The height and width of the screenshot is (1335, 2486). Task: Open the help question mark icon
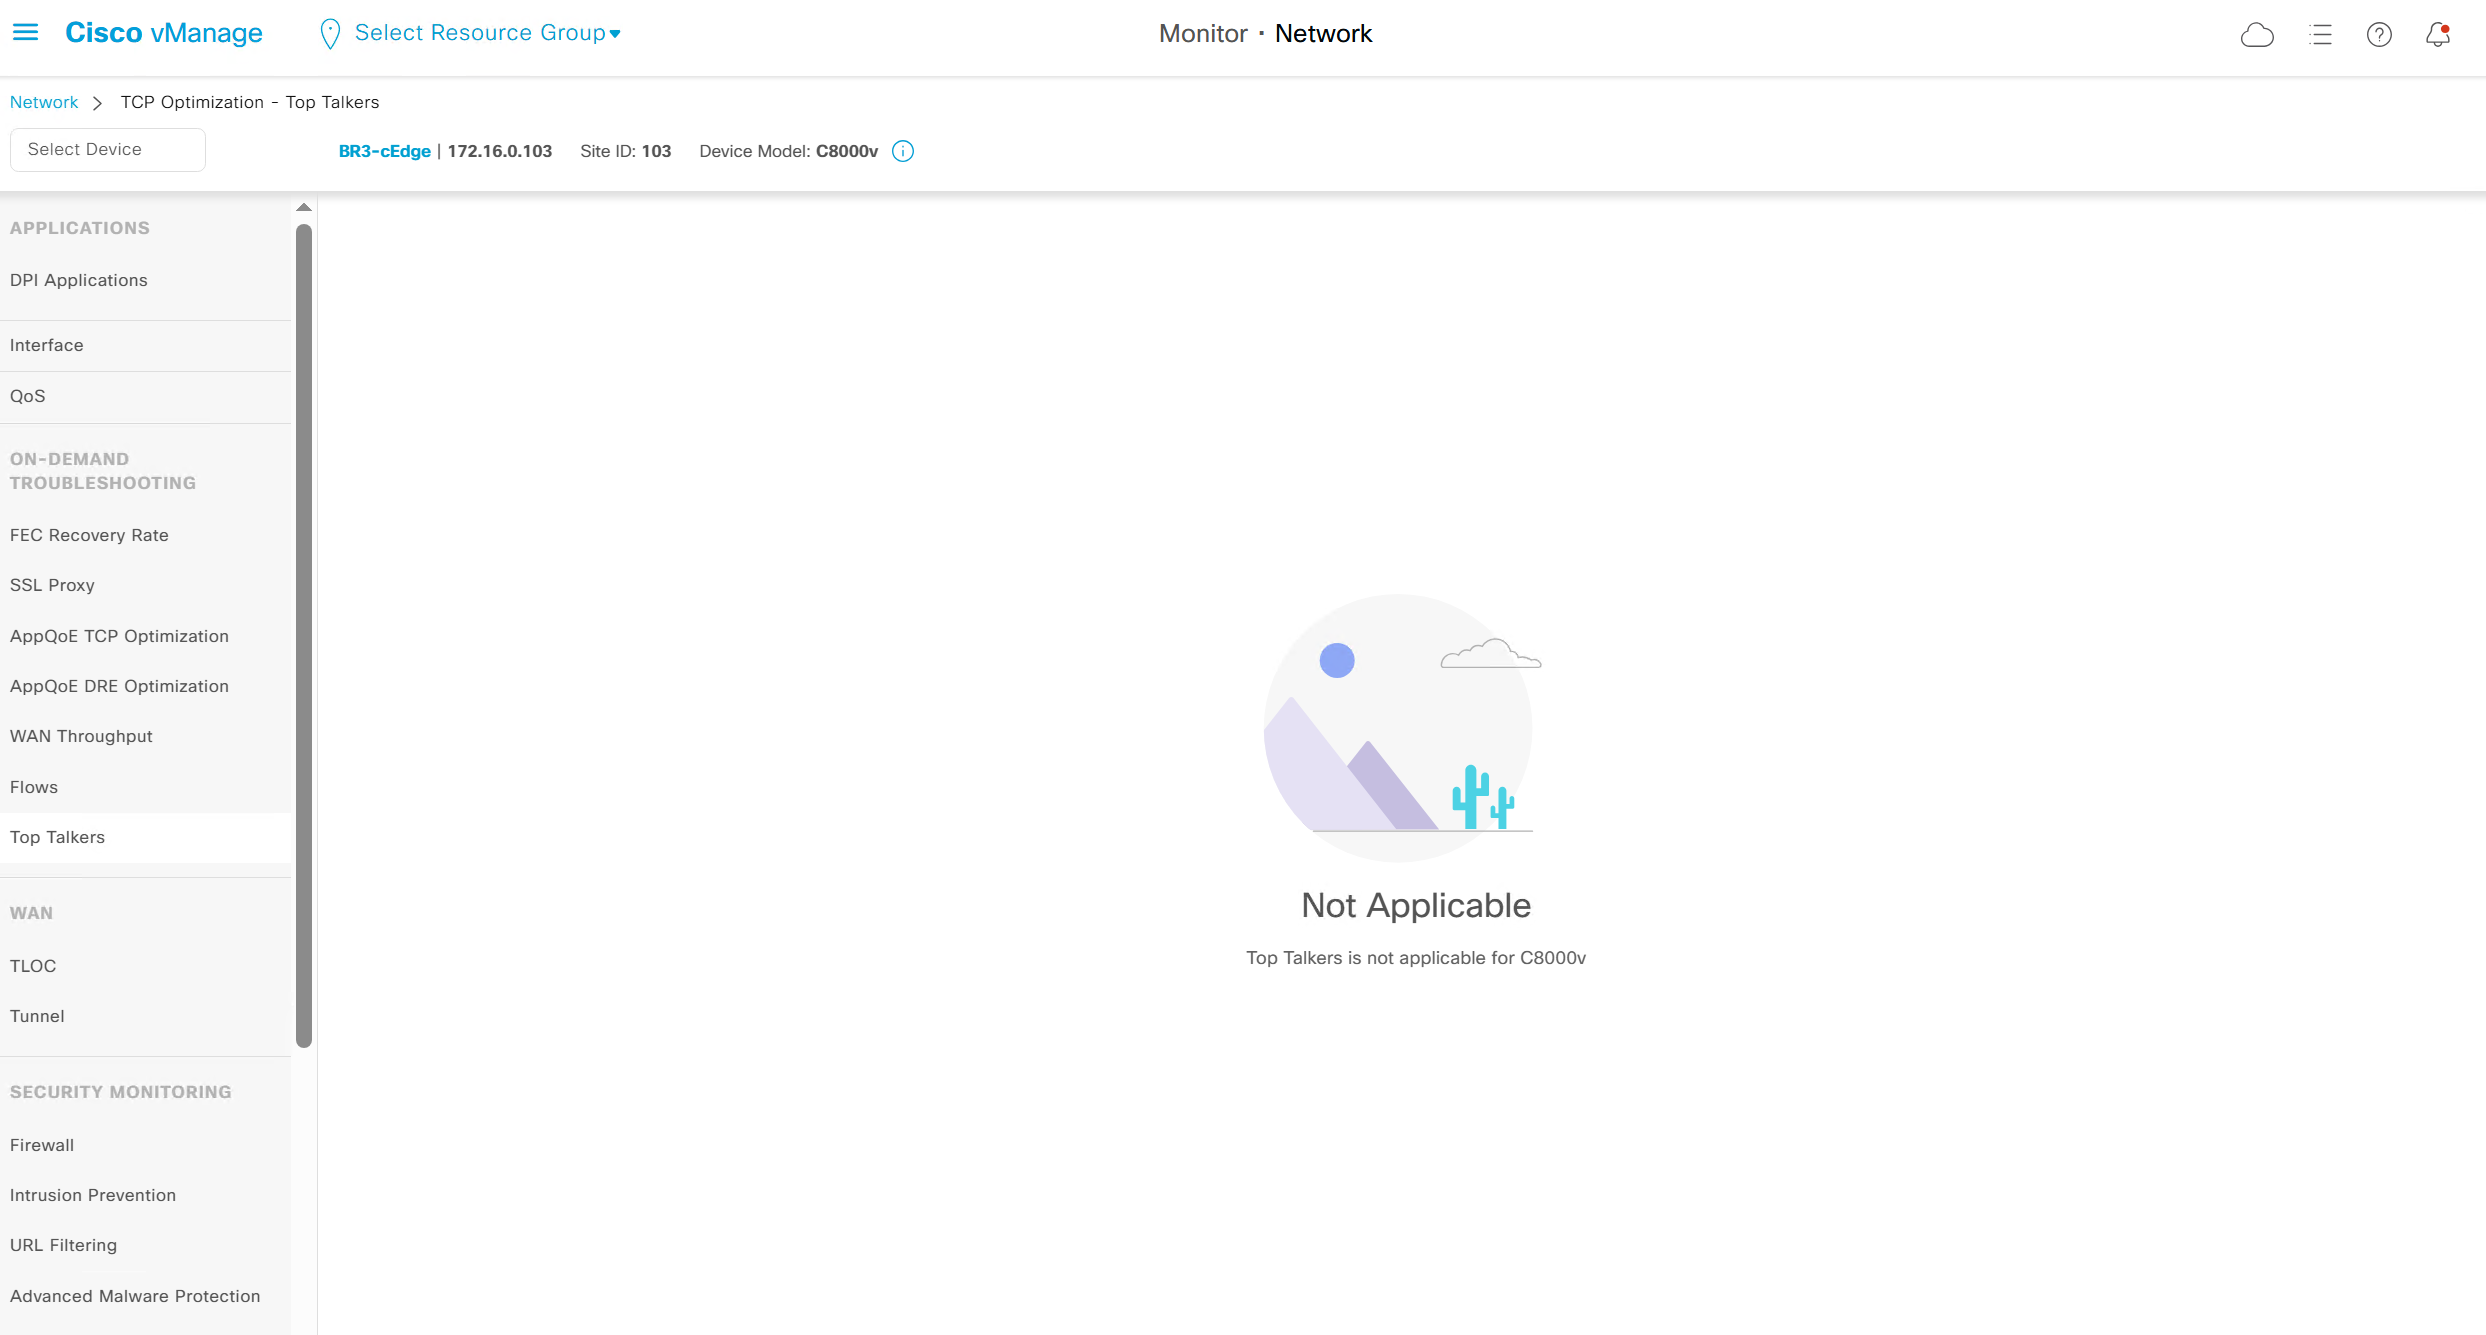coord(2379,35)
